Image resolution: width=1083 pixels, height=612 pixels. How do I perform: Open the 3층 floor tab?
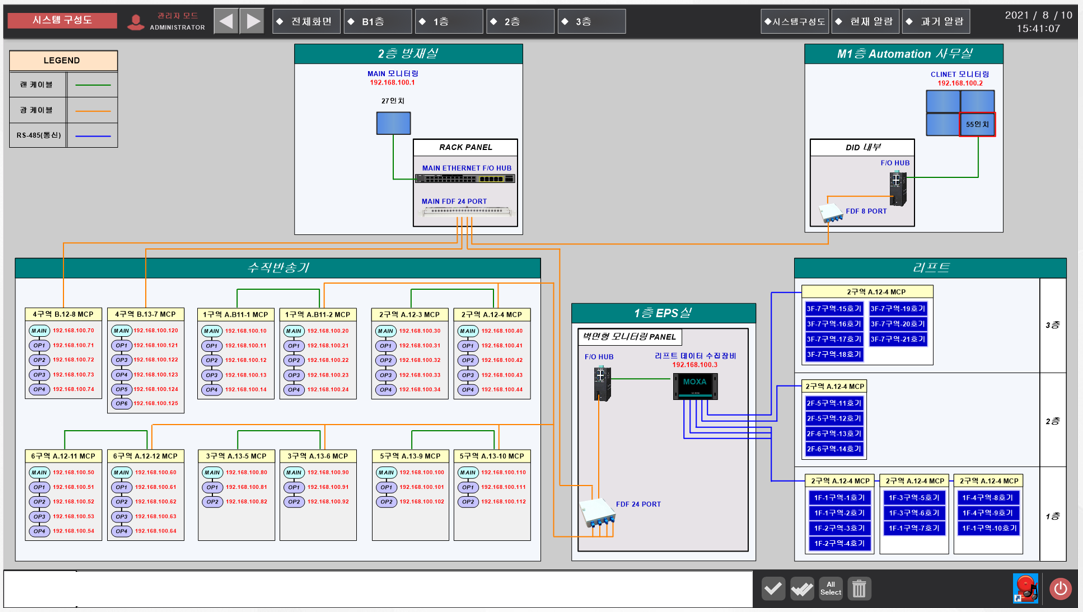pos(591,21)
